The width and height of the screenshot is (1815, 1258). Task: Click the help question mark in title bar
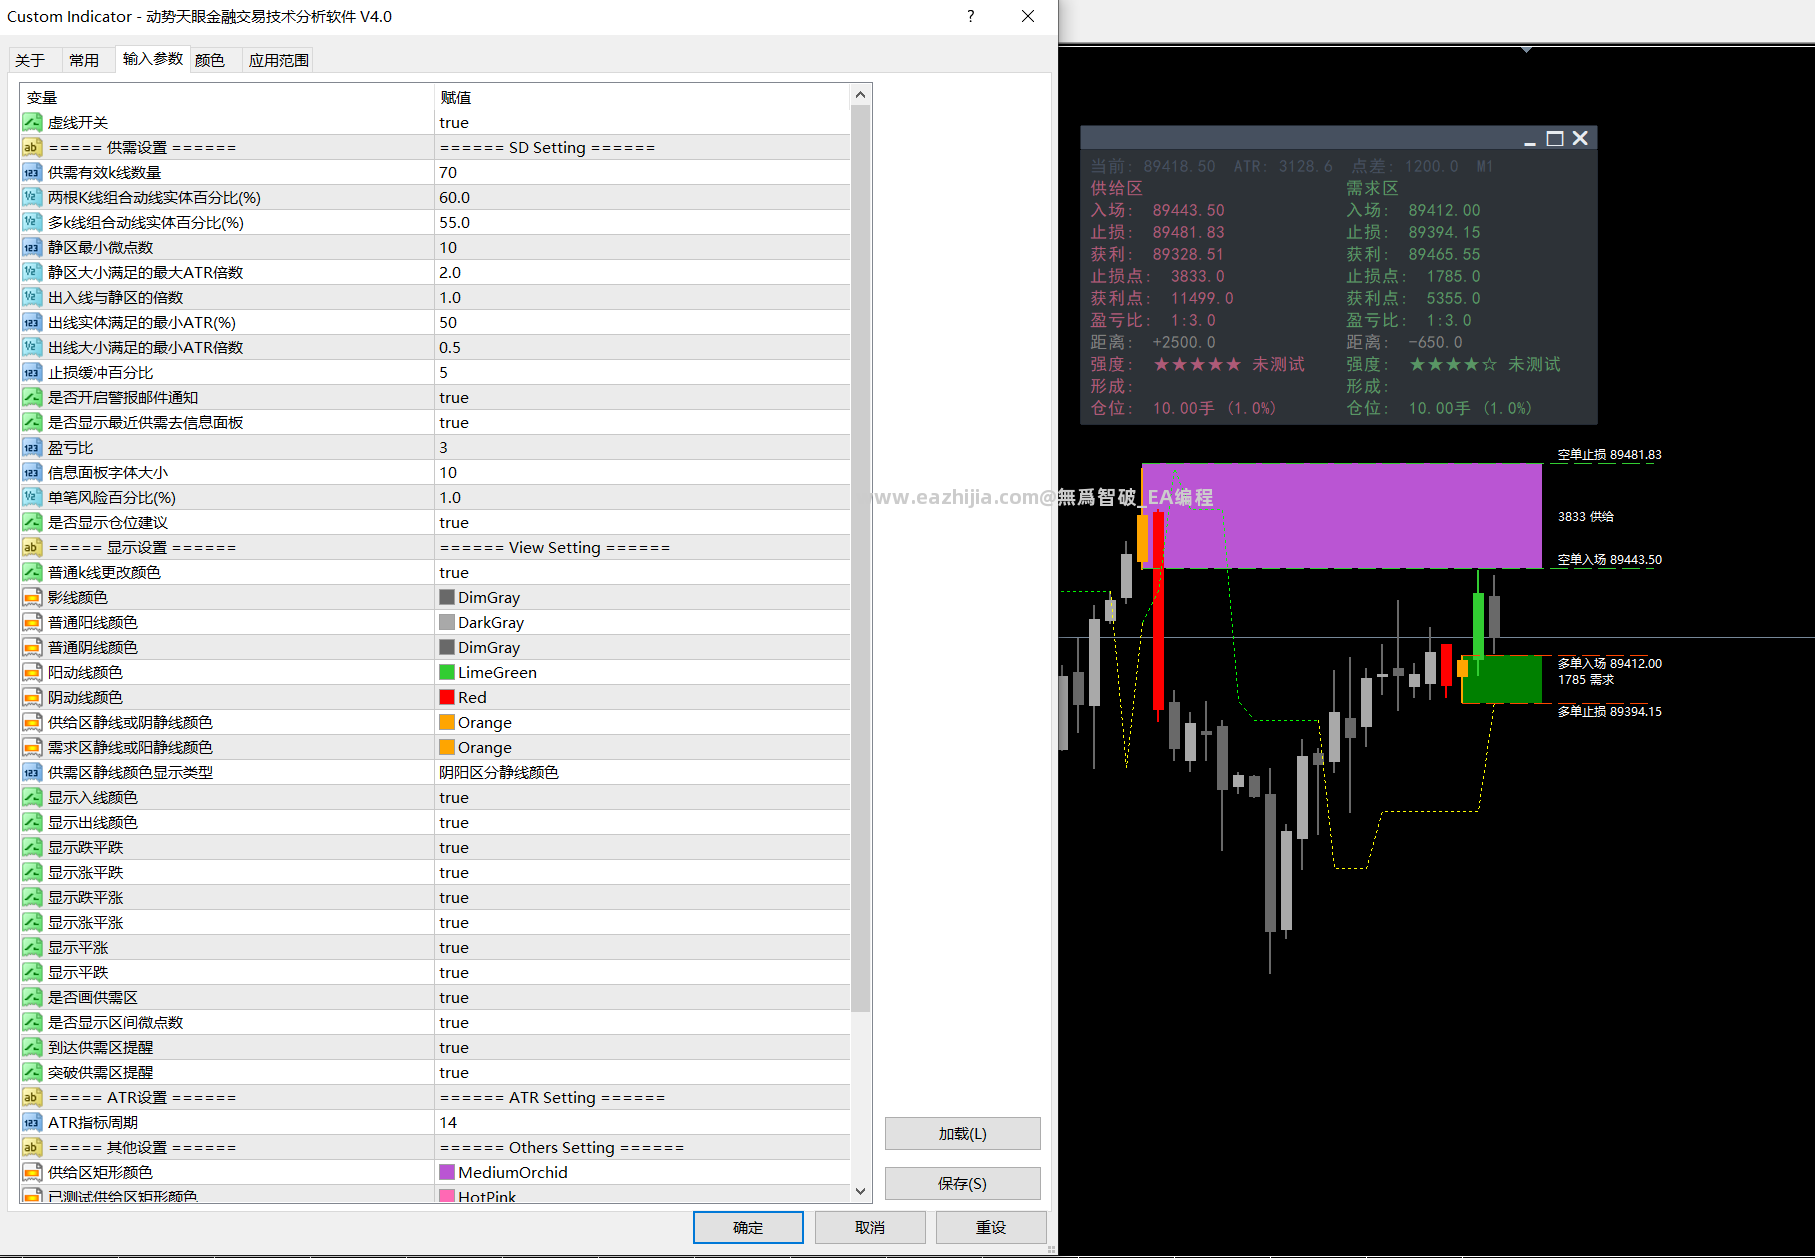click(x=970, y=16)
